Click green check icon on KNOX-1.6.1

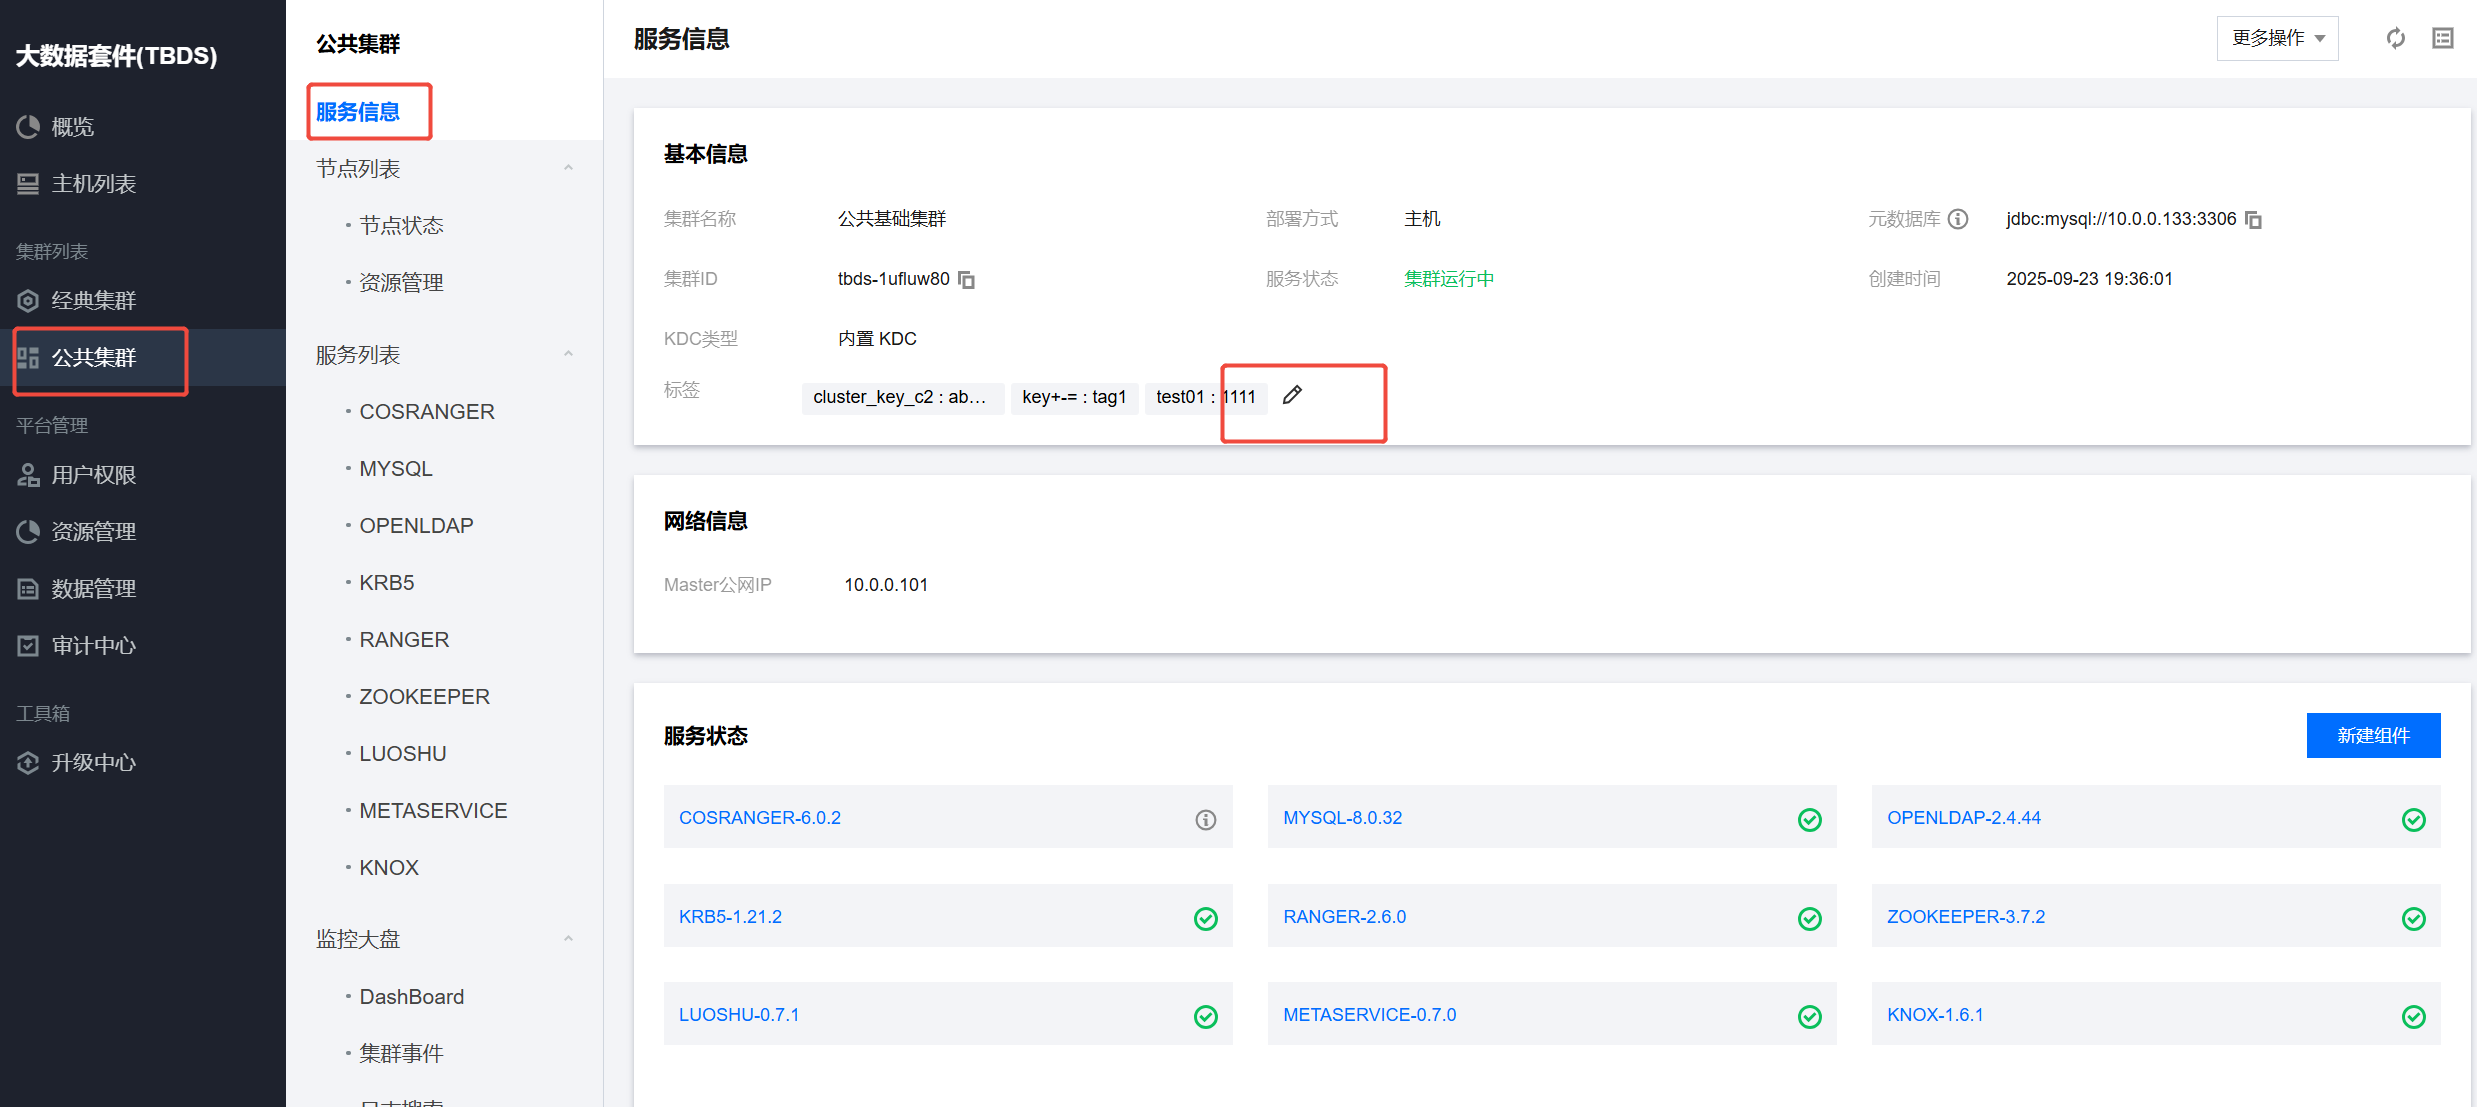click(2413, 1017)
